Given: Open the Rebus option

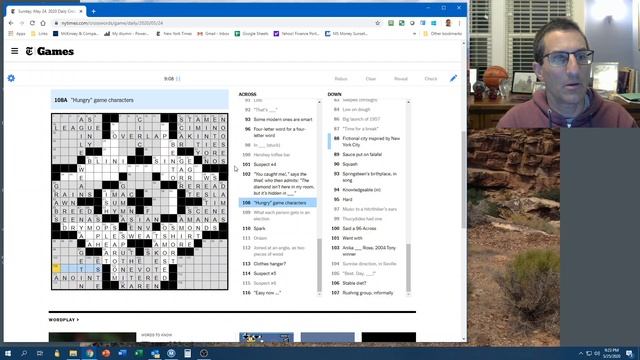Looking at the screenshot, I should pos(341,79).
